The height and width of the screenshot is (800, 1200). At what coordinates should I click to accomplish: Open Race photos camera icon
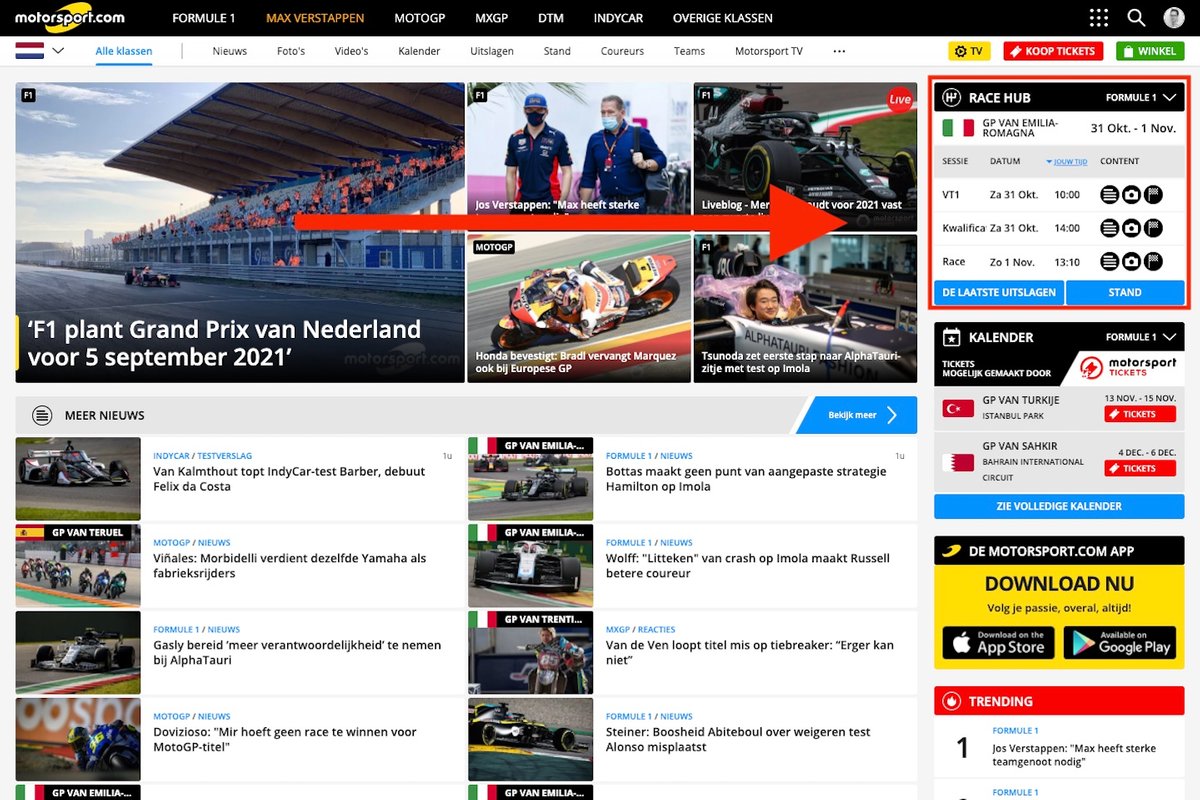(x=1131, y=262)
